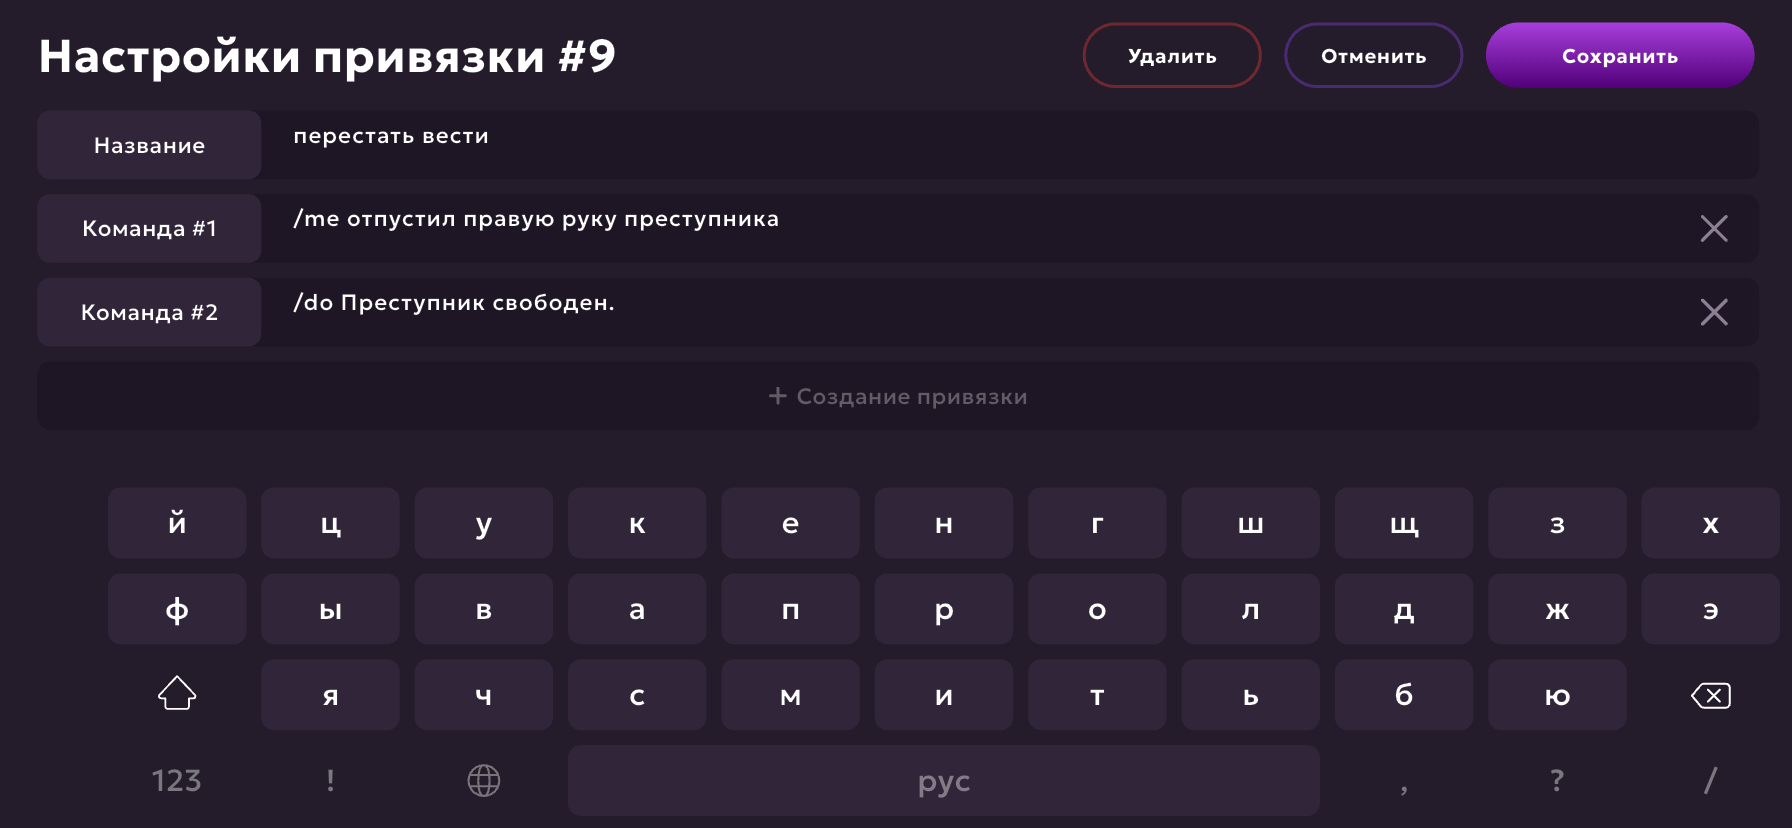Switch to the 123 numeric keyboard
The width and height of the screenshot is (1792, 828).
[x=176, y=780]
